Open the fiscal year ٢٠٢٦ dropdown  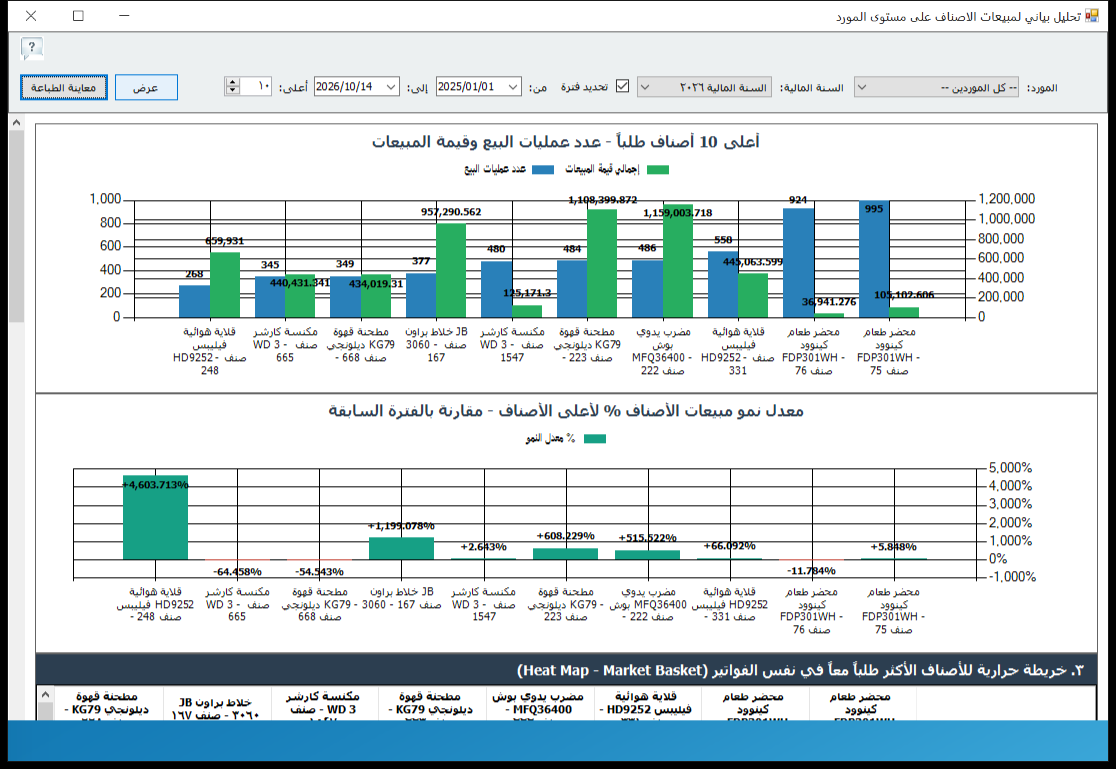[704, 87]
